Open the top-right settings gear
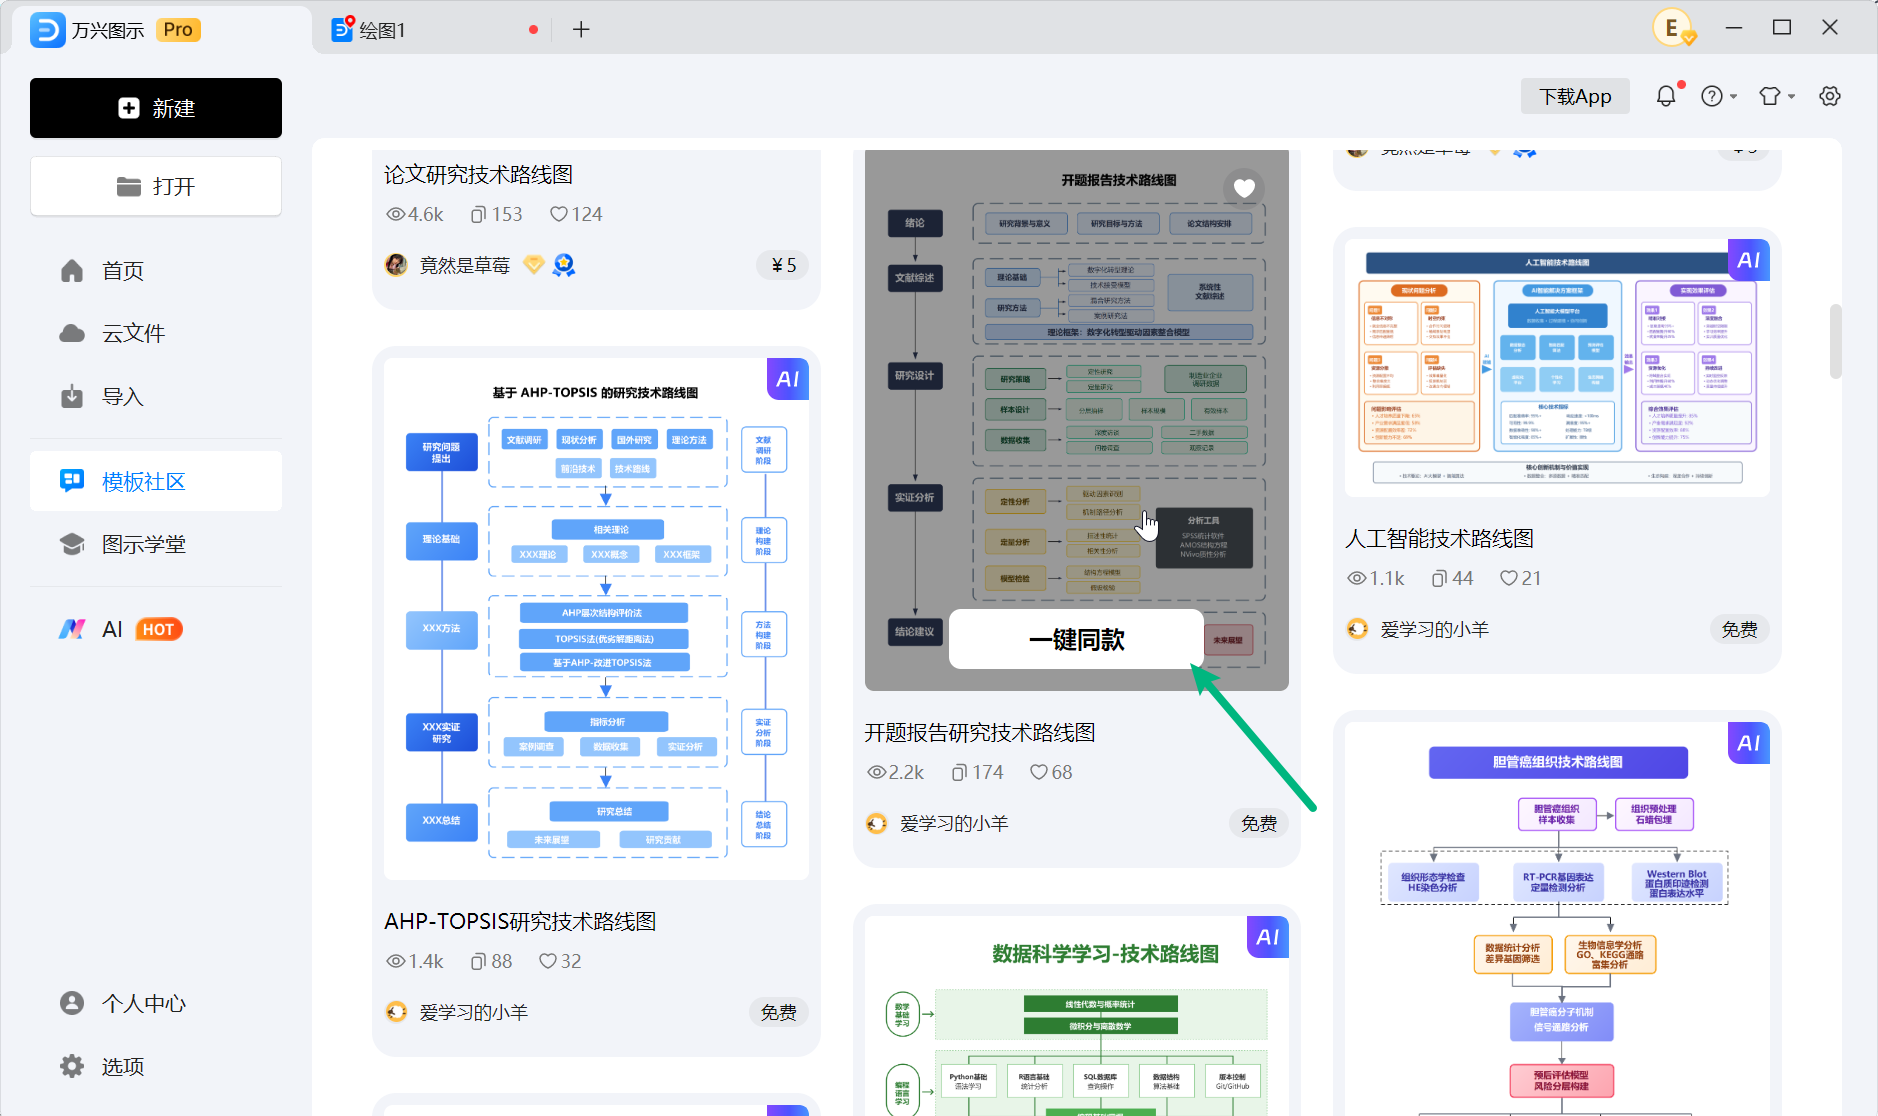 pyautogui.click(x=1830, y=96)
